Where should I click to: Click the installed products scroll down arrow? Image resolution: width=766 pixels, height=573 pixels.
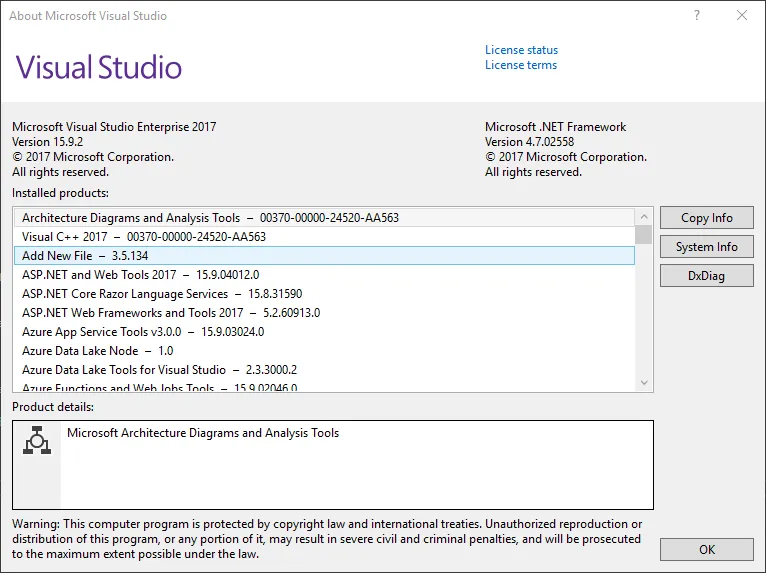[x=644, y=383]
